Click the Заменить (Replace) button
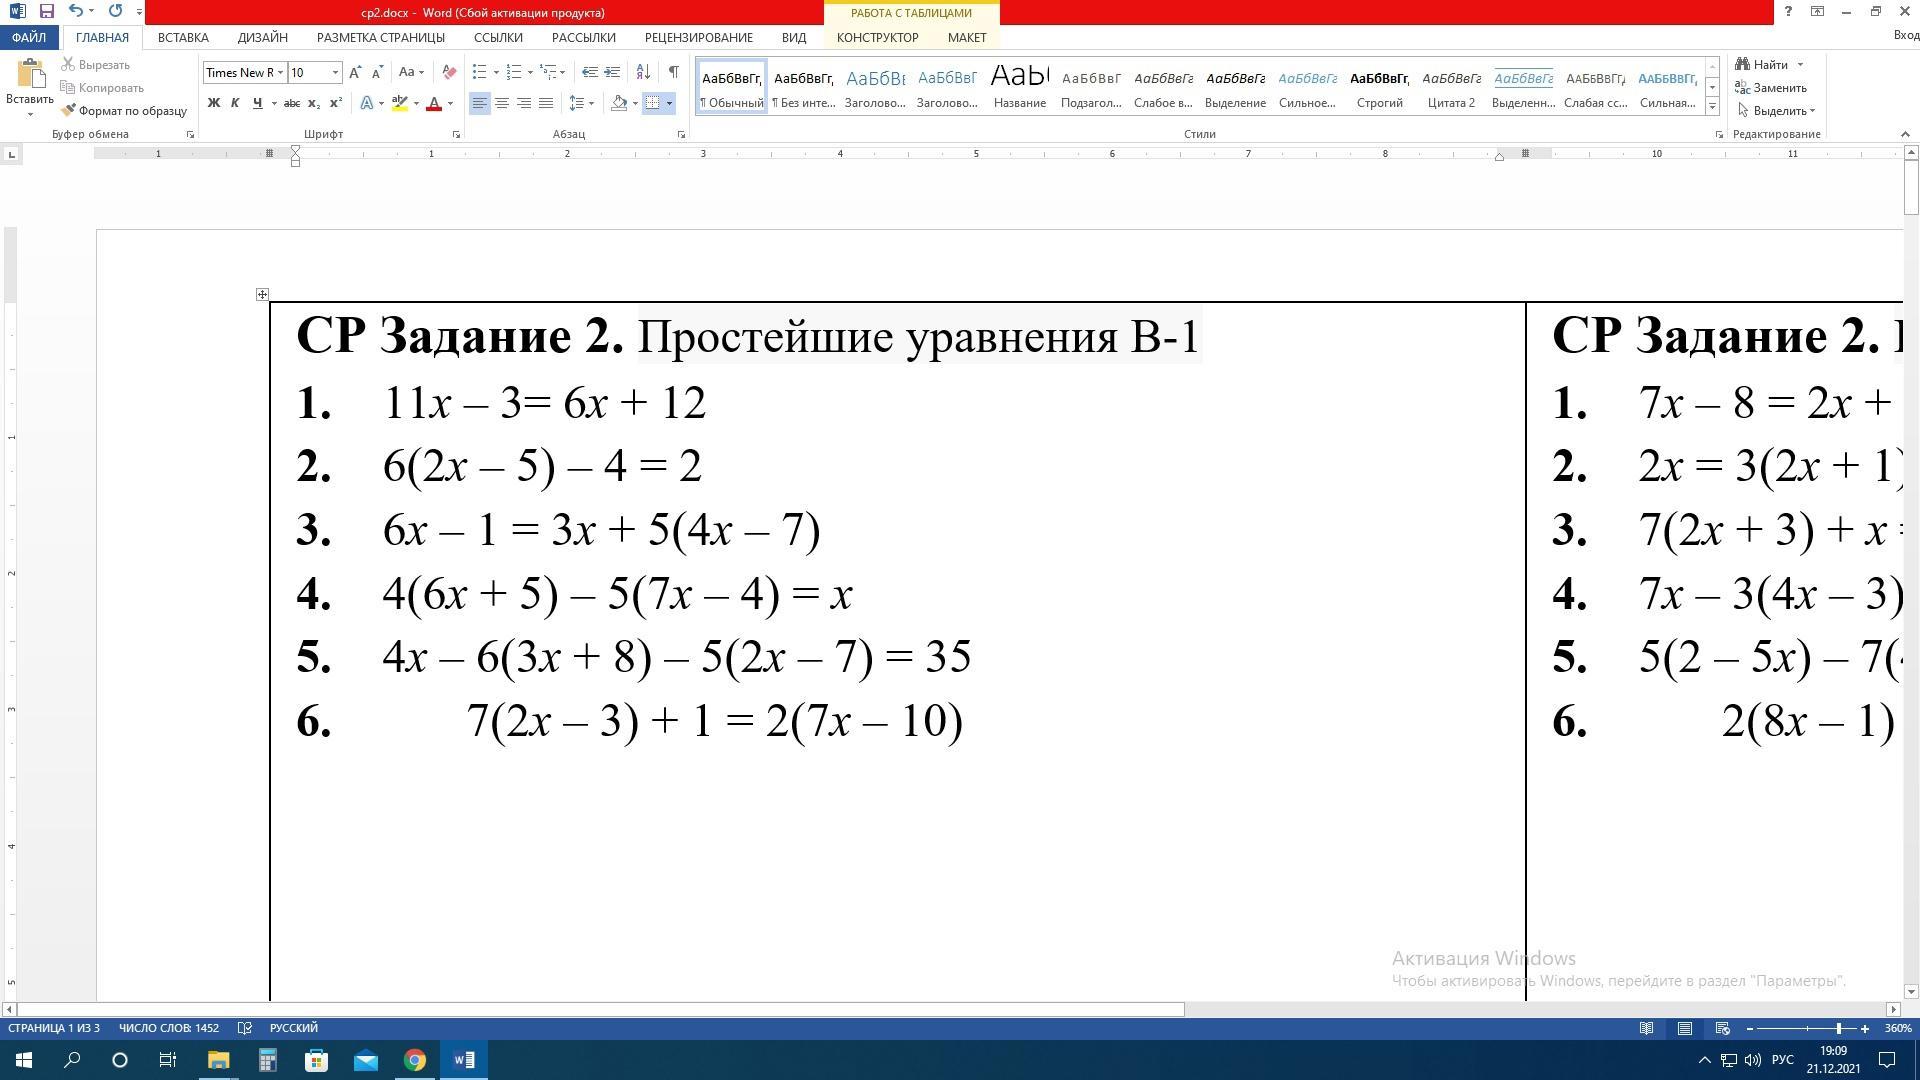 [1771, 88]
